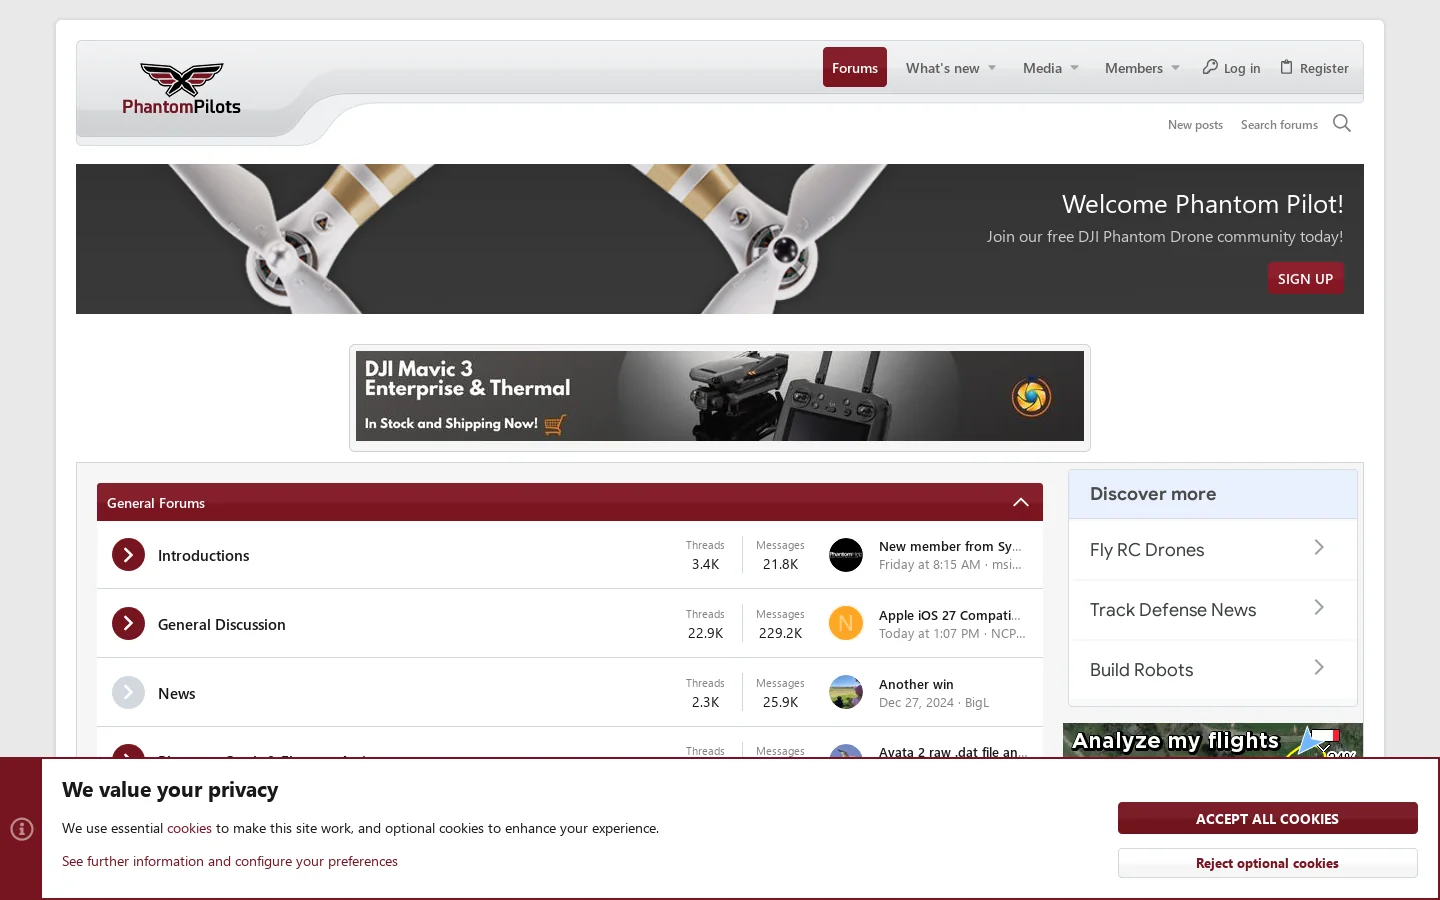
Task: Open Fly RC Drones chevron
Action: point(1319,548)
